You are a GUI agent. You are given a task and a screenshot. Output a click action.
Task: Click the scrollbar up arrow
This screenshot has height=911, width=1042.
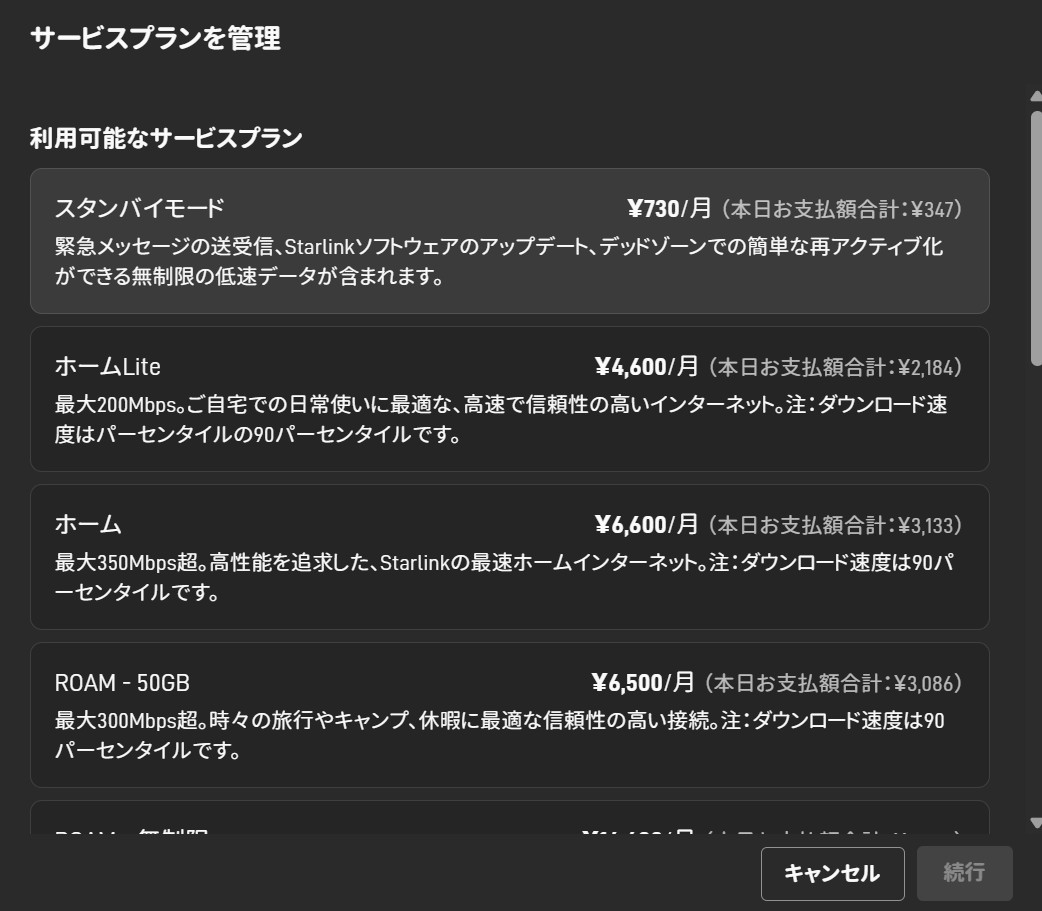(1036, 96)
